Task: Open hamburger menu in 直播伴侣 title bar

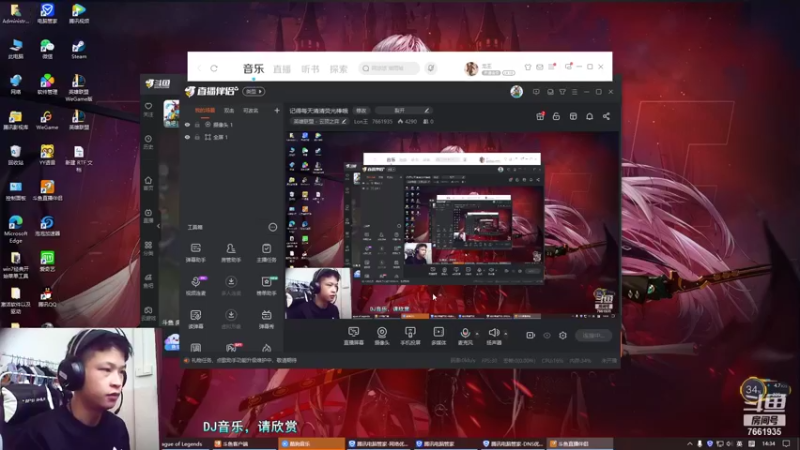Action: click(x=574, y=92)
